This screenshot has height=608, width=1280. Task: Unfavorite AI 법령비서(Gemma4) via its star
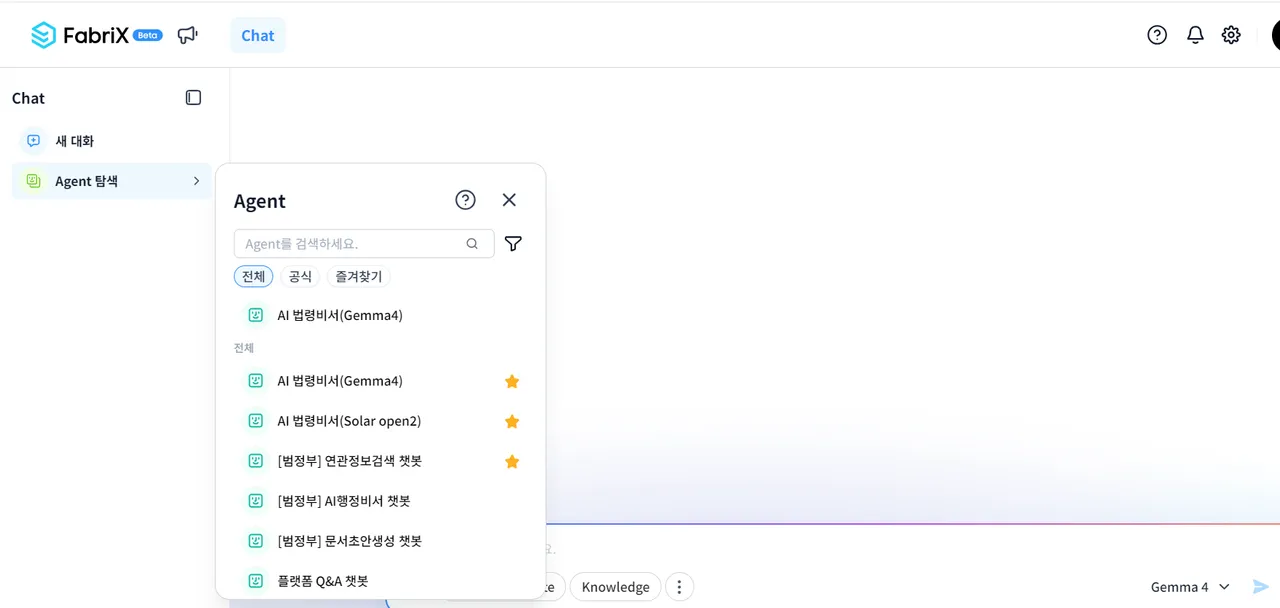(512, 381)
